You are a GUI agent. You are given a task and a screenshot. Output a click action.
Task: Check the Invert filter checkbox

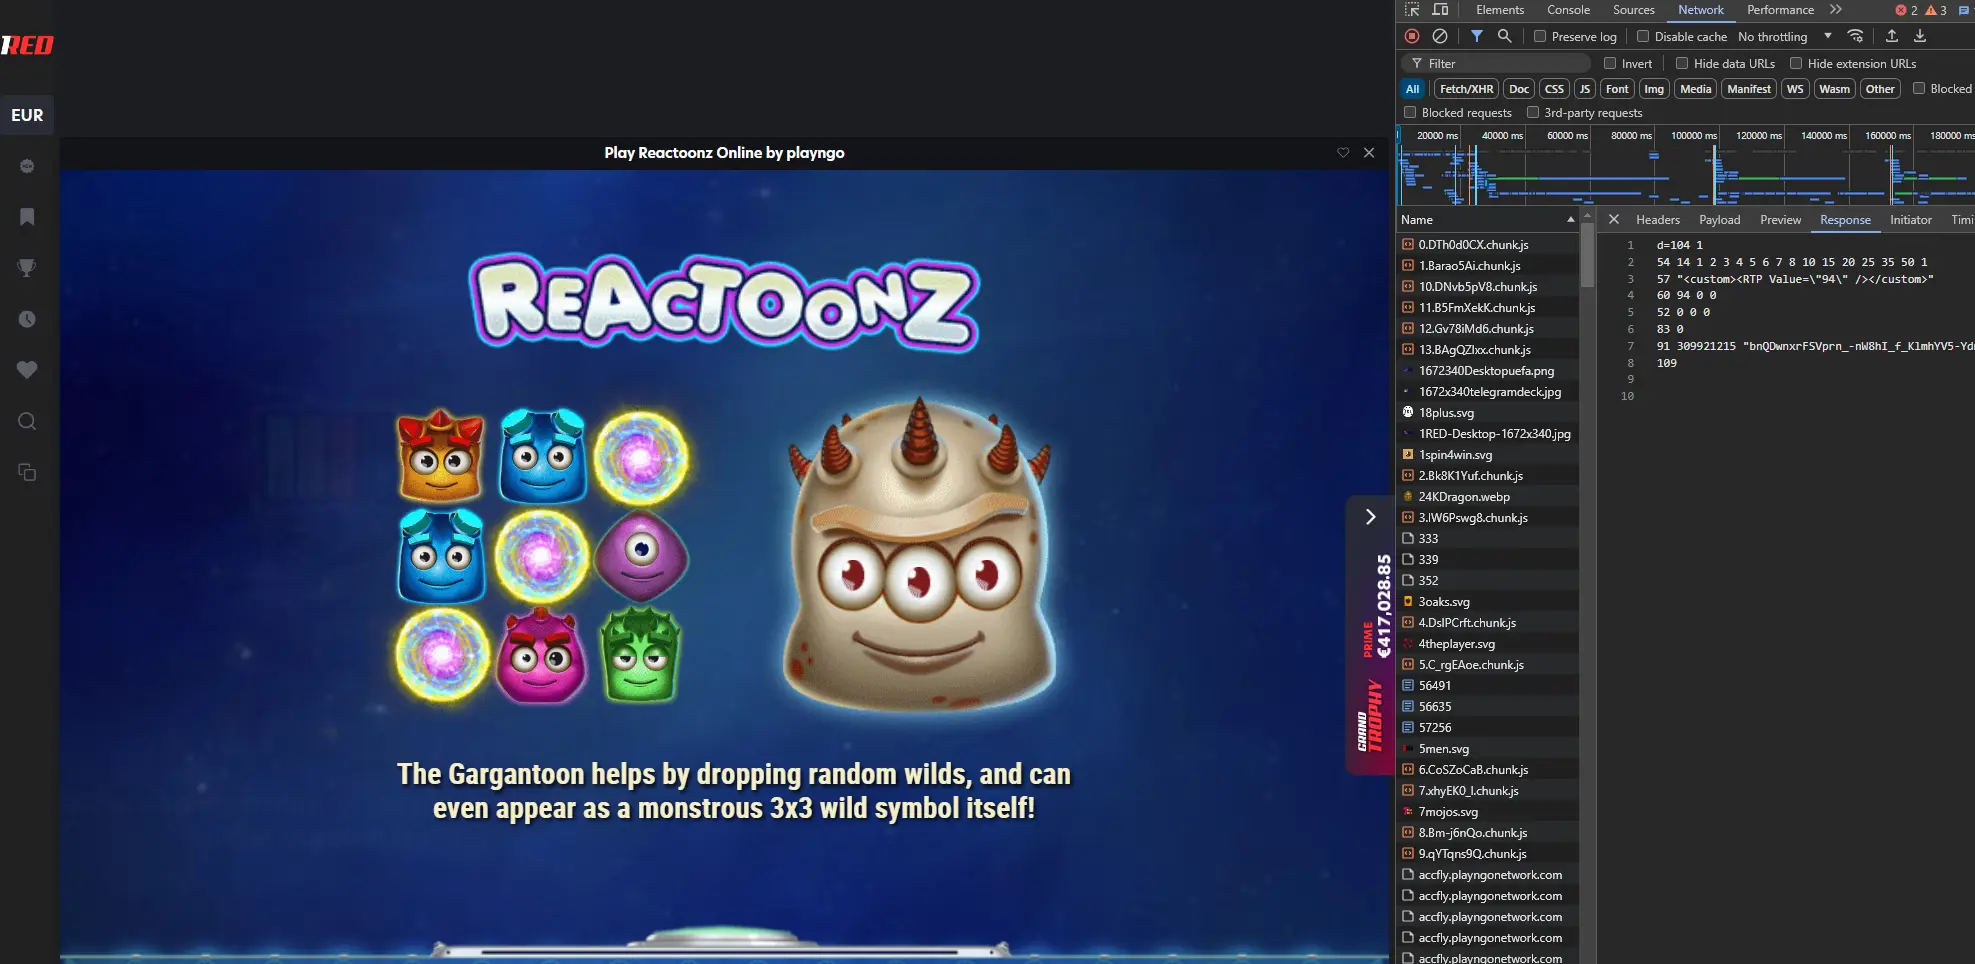point(1610,63)
